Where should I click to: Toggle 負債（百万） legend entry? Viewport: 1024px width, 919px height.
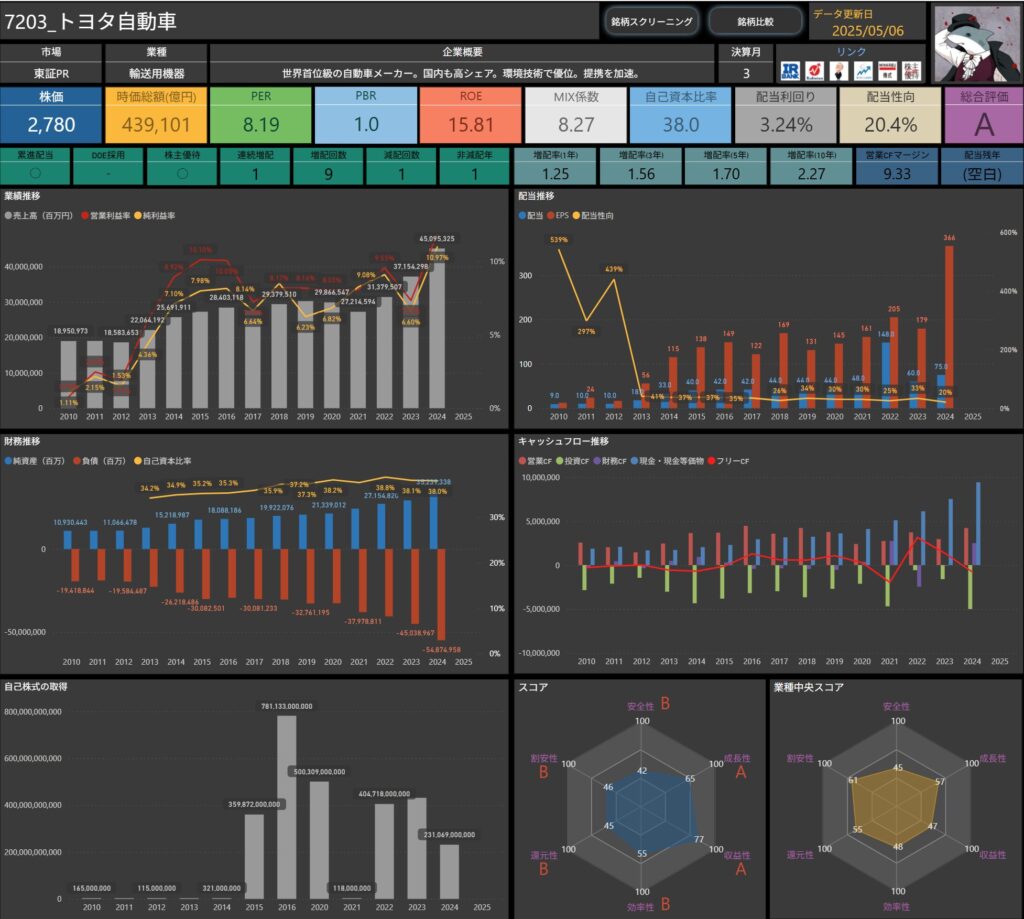point(100,461)
